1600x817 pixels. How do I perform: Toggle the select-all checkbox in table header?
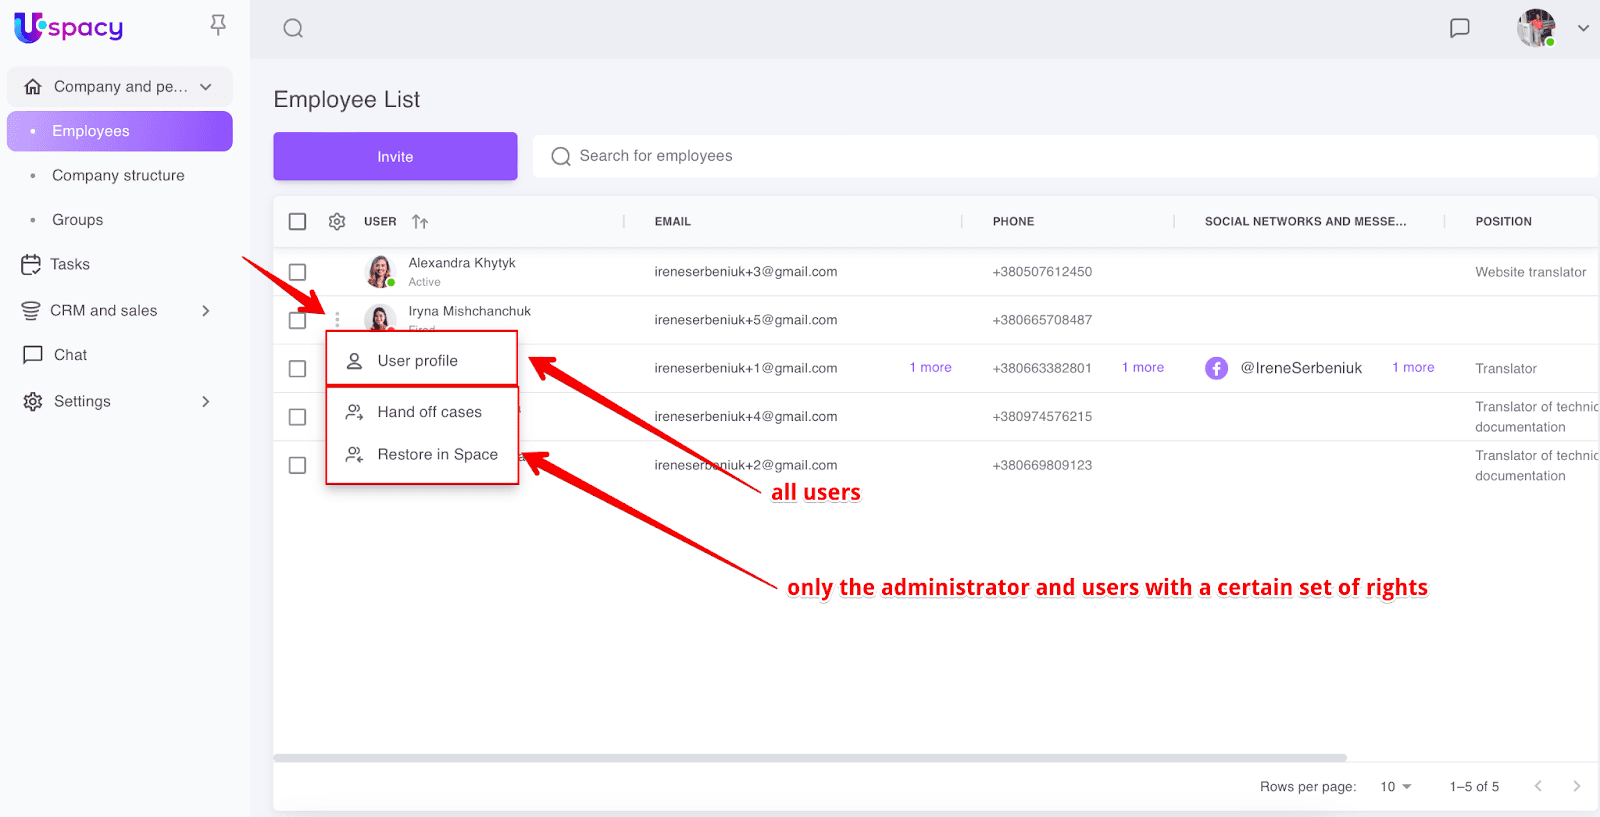297,222
